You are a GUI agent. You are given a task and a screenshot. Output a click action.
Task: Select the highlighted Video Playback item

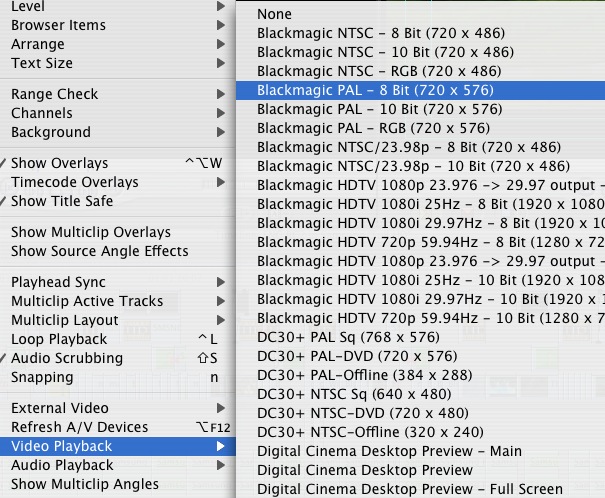pyautogui.click(x=118, y=446)
